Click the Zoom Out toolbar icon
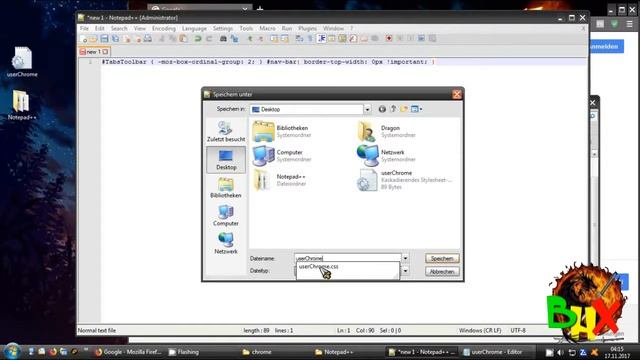 [x=260, y=39]
